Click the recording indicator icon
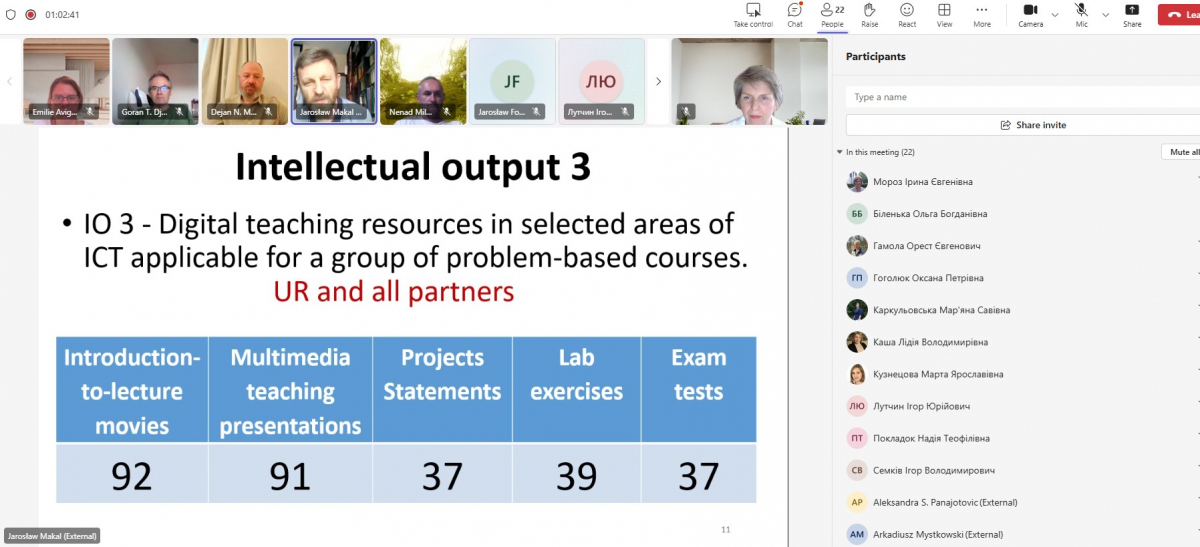Screen dimensions: 1200x547 (30, 15)
